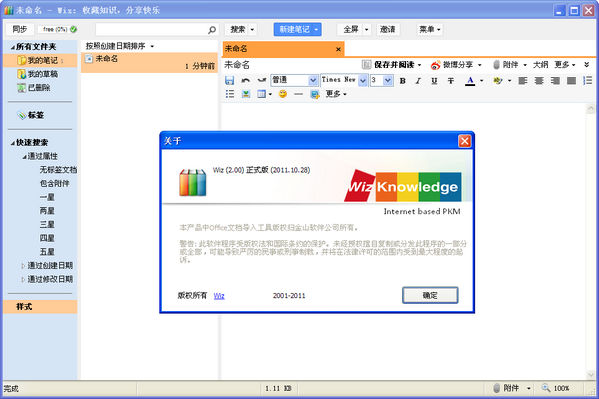Click the redo arrow icon
The width and height of the screenshot is (599, 399).
(x=261, y=80)
